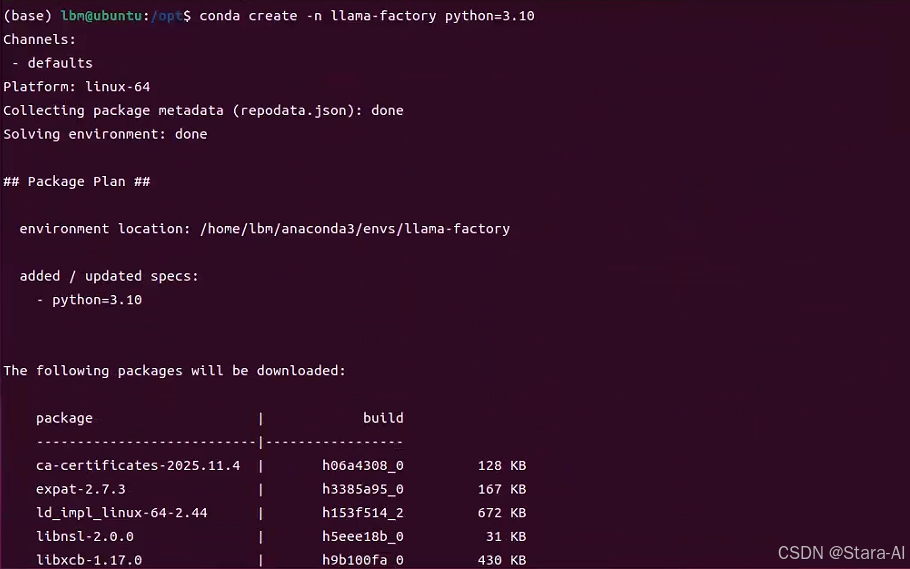Click the 'expat-2.7.3' package name
Screen dimensions: 910x569
click(81, 489)
